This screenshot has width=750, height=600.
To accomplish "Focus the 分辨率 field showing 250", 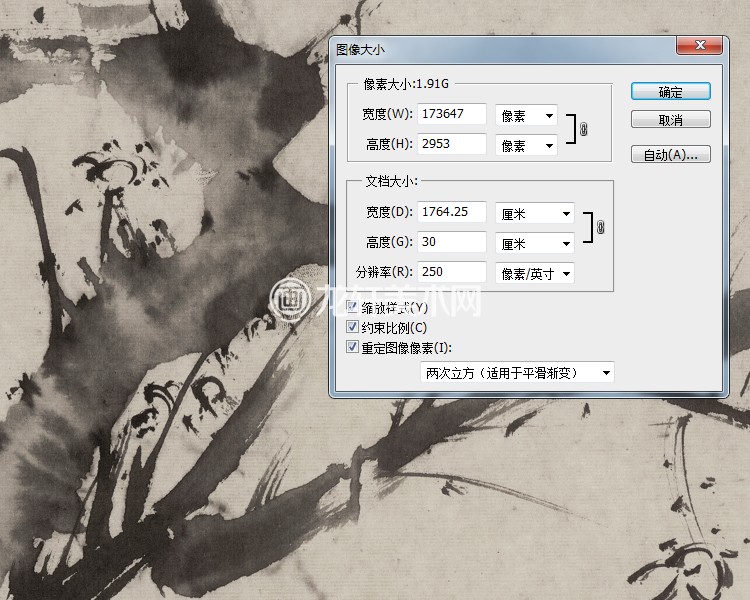I will tap(452, 272).
